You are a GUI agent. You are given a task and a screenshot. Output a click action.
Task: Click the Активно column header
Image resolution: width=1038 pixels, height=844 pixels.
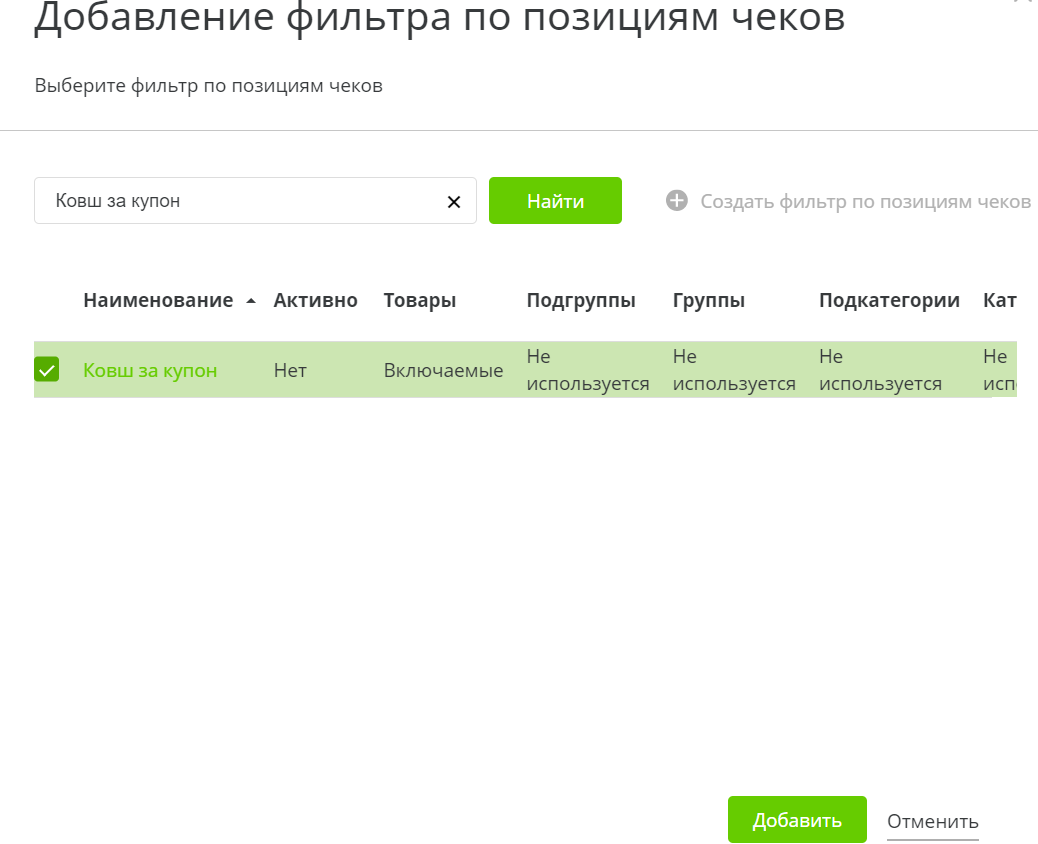tap(315, 299)
